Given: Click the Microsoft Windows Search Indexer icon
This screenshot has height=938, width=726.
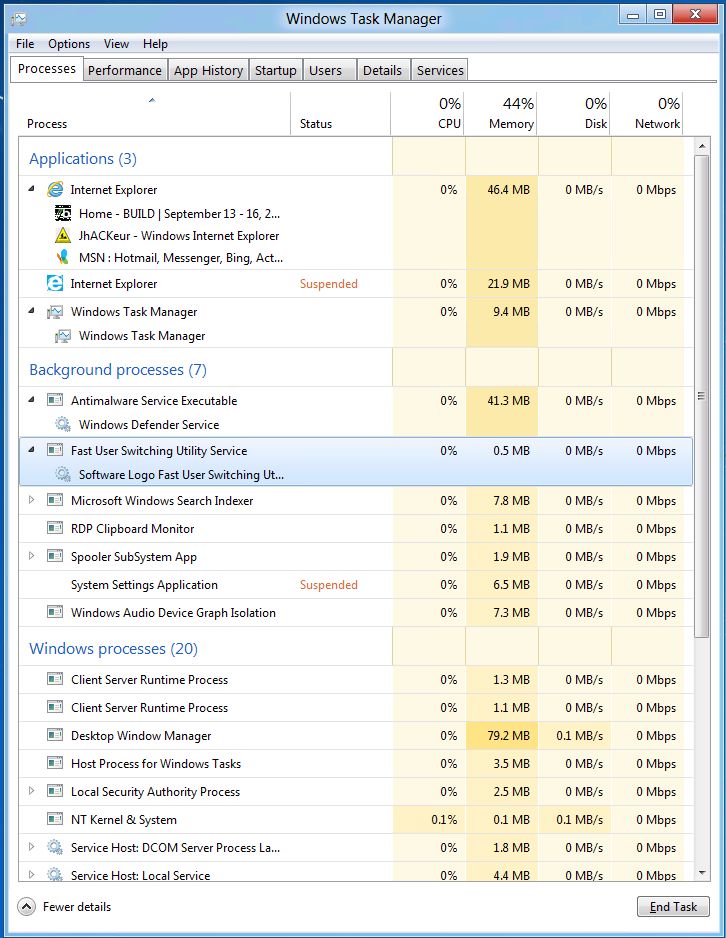Looking at the screenshot, I should point(55,500).
